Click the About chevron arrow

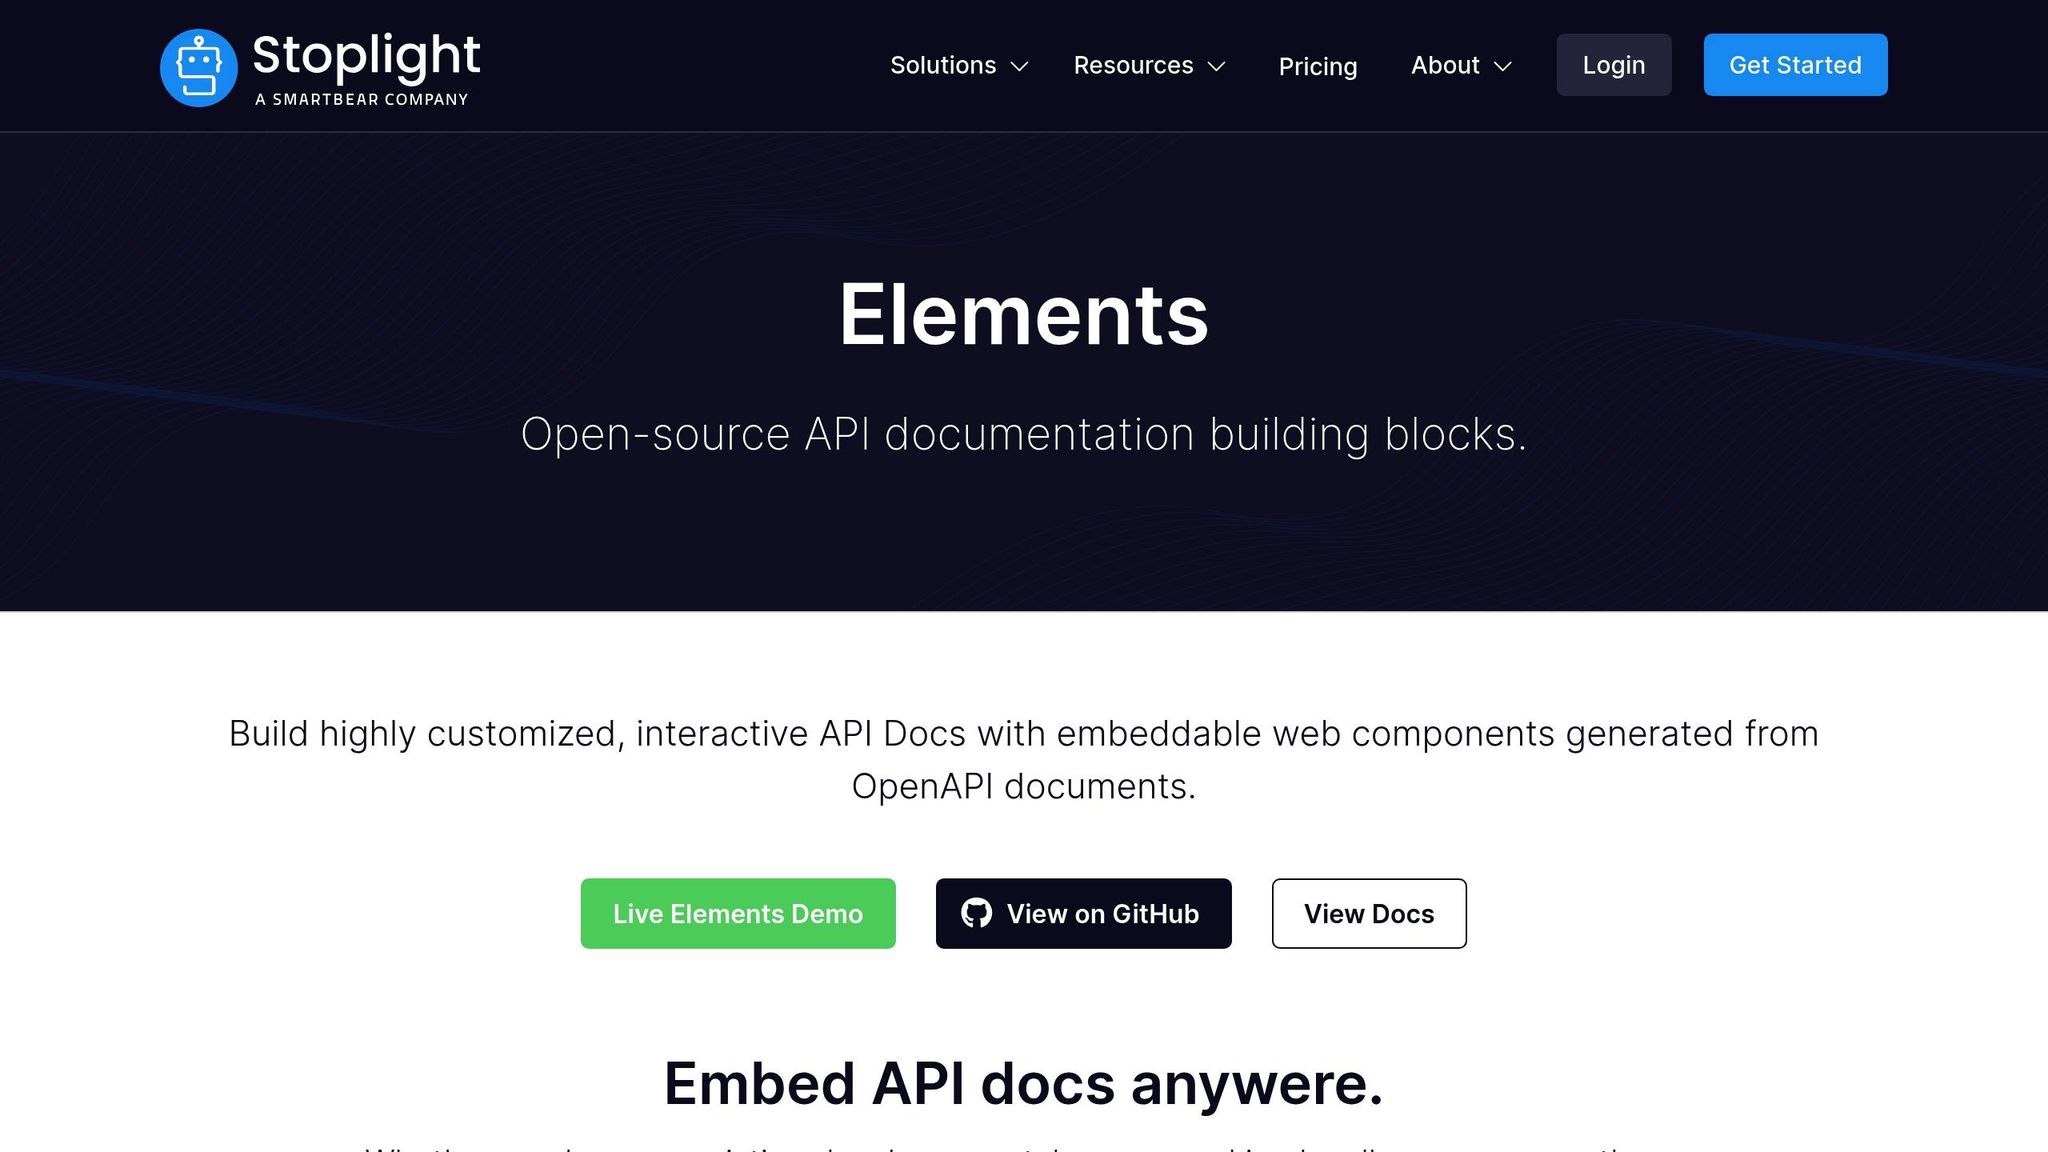[1502, 66]
